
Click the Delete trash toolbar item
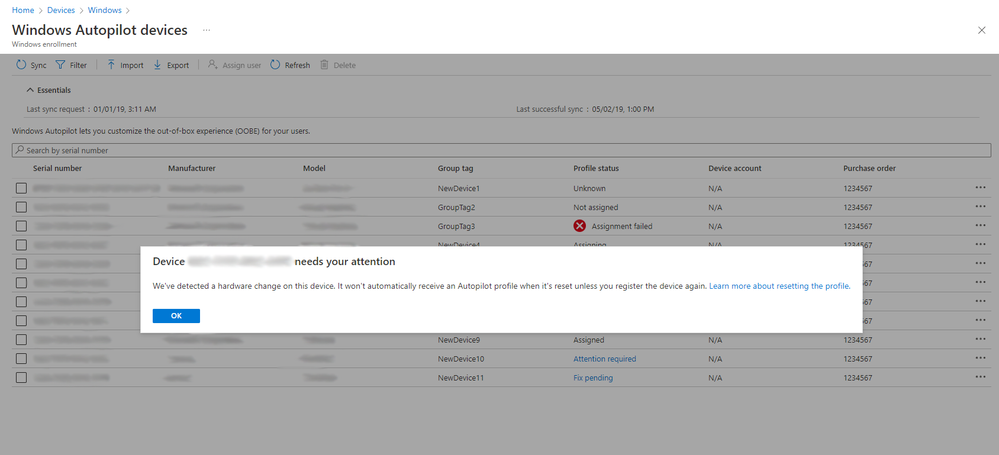(x=338, y=65)
